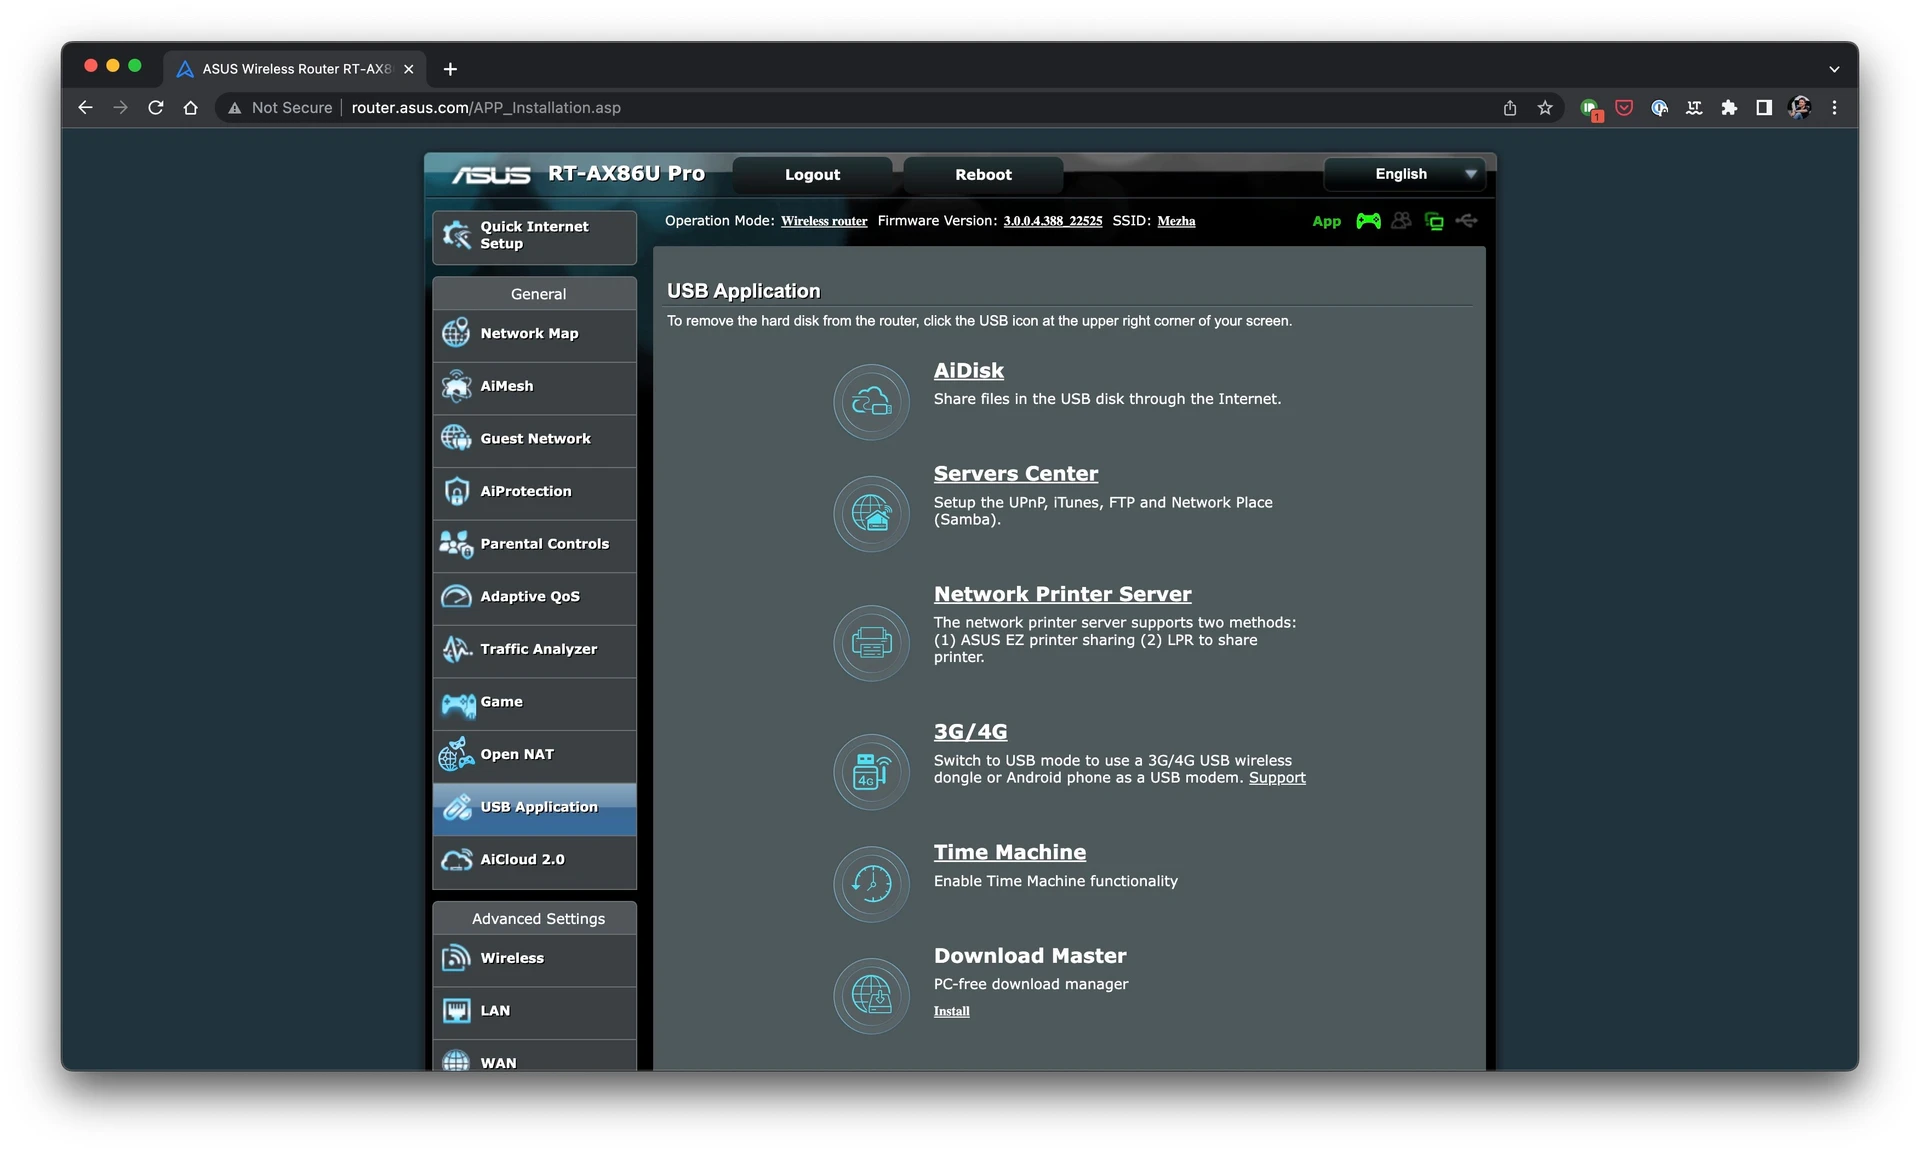Image resolution: width=1920 pixels, height=1152 pixels.
Task: Open LAN advanced settings
Action: tap(534, 1012)
